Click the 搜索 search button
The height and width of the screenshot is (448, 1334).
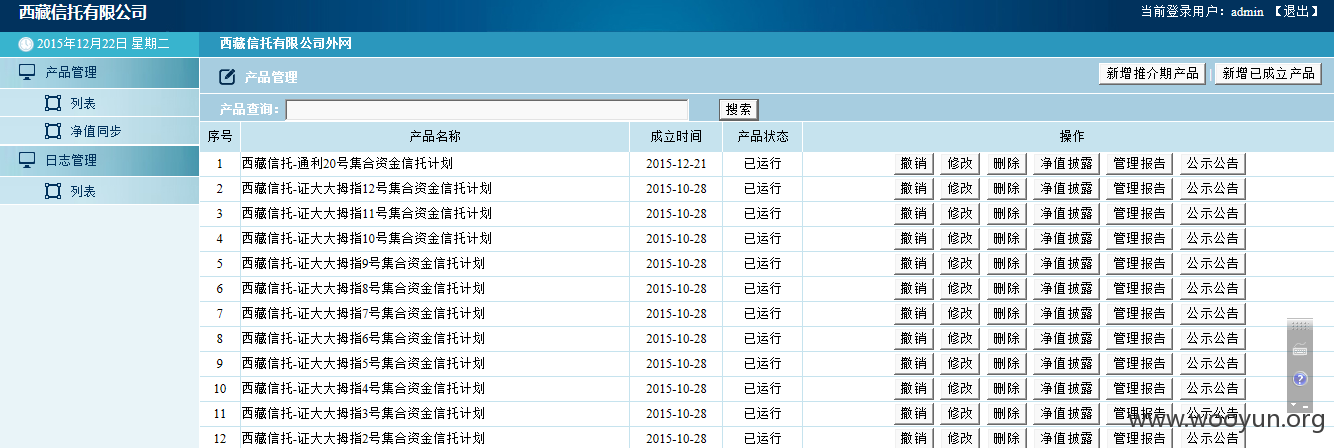[739, 110]
